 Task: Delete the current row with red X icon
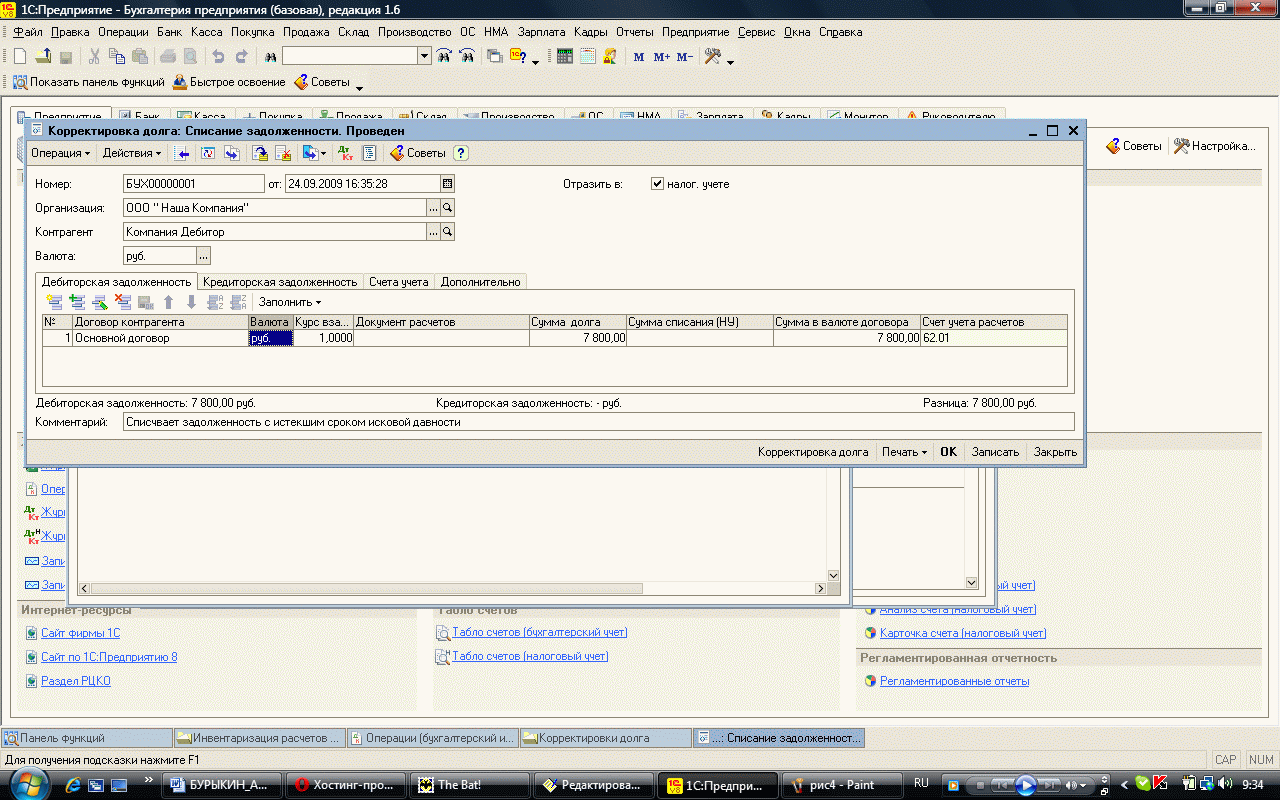[123, 302]
